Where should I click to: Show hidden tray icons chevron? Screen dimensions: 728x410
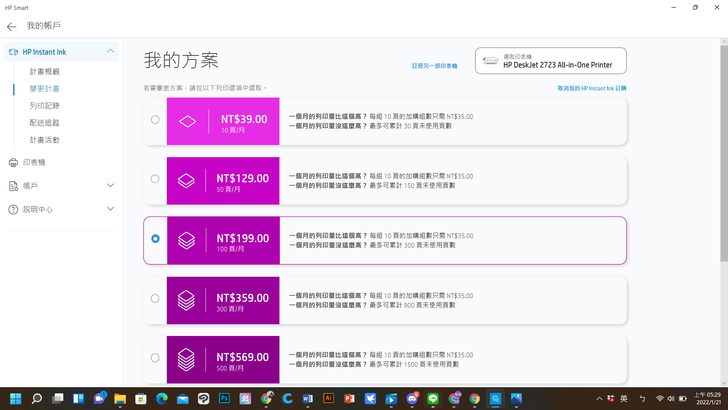[x=599, y=398]
